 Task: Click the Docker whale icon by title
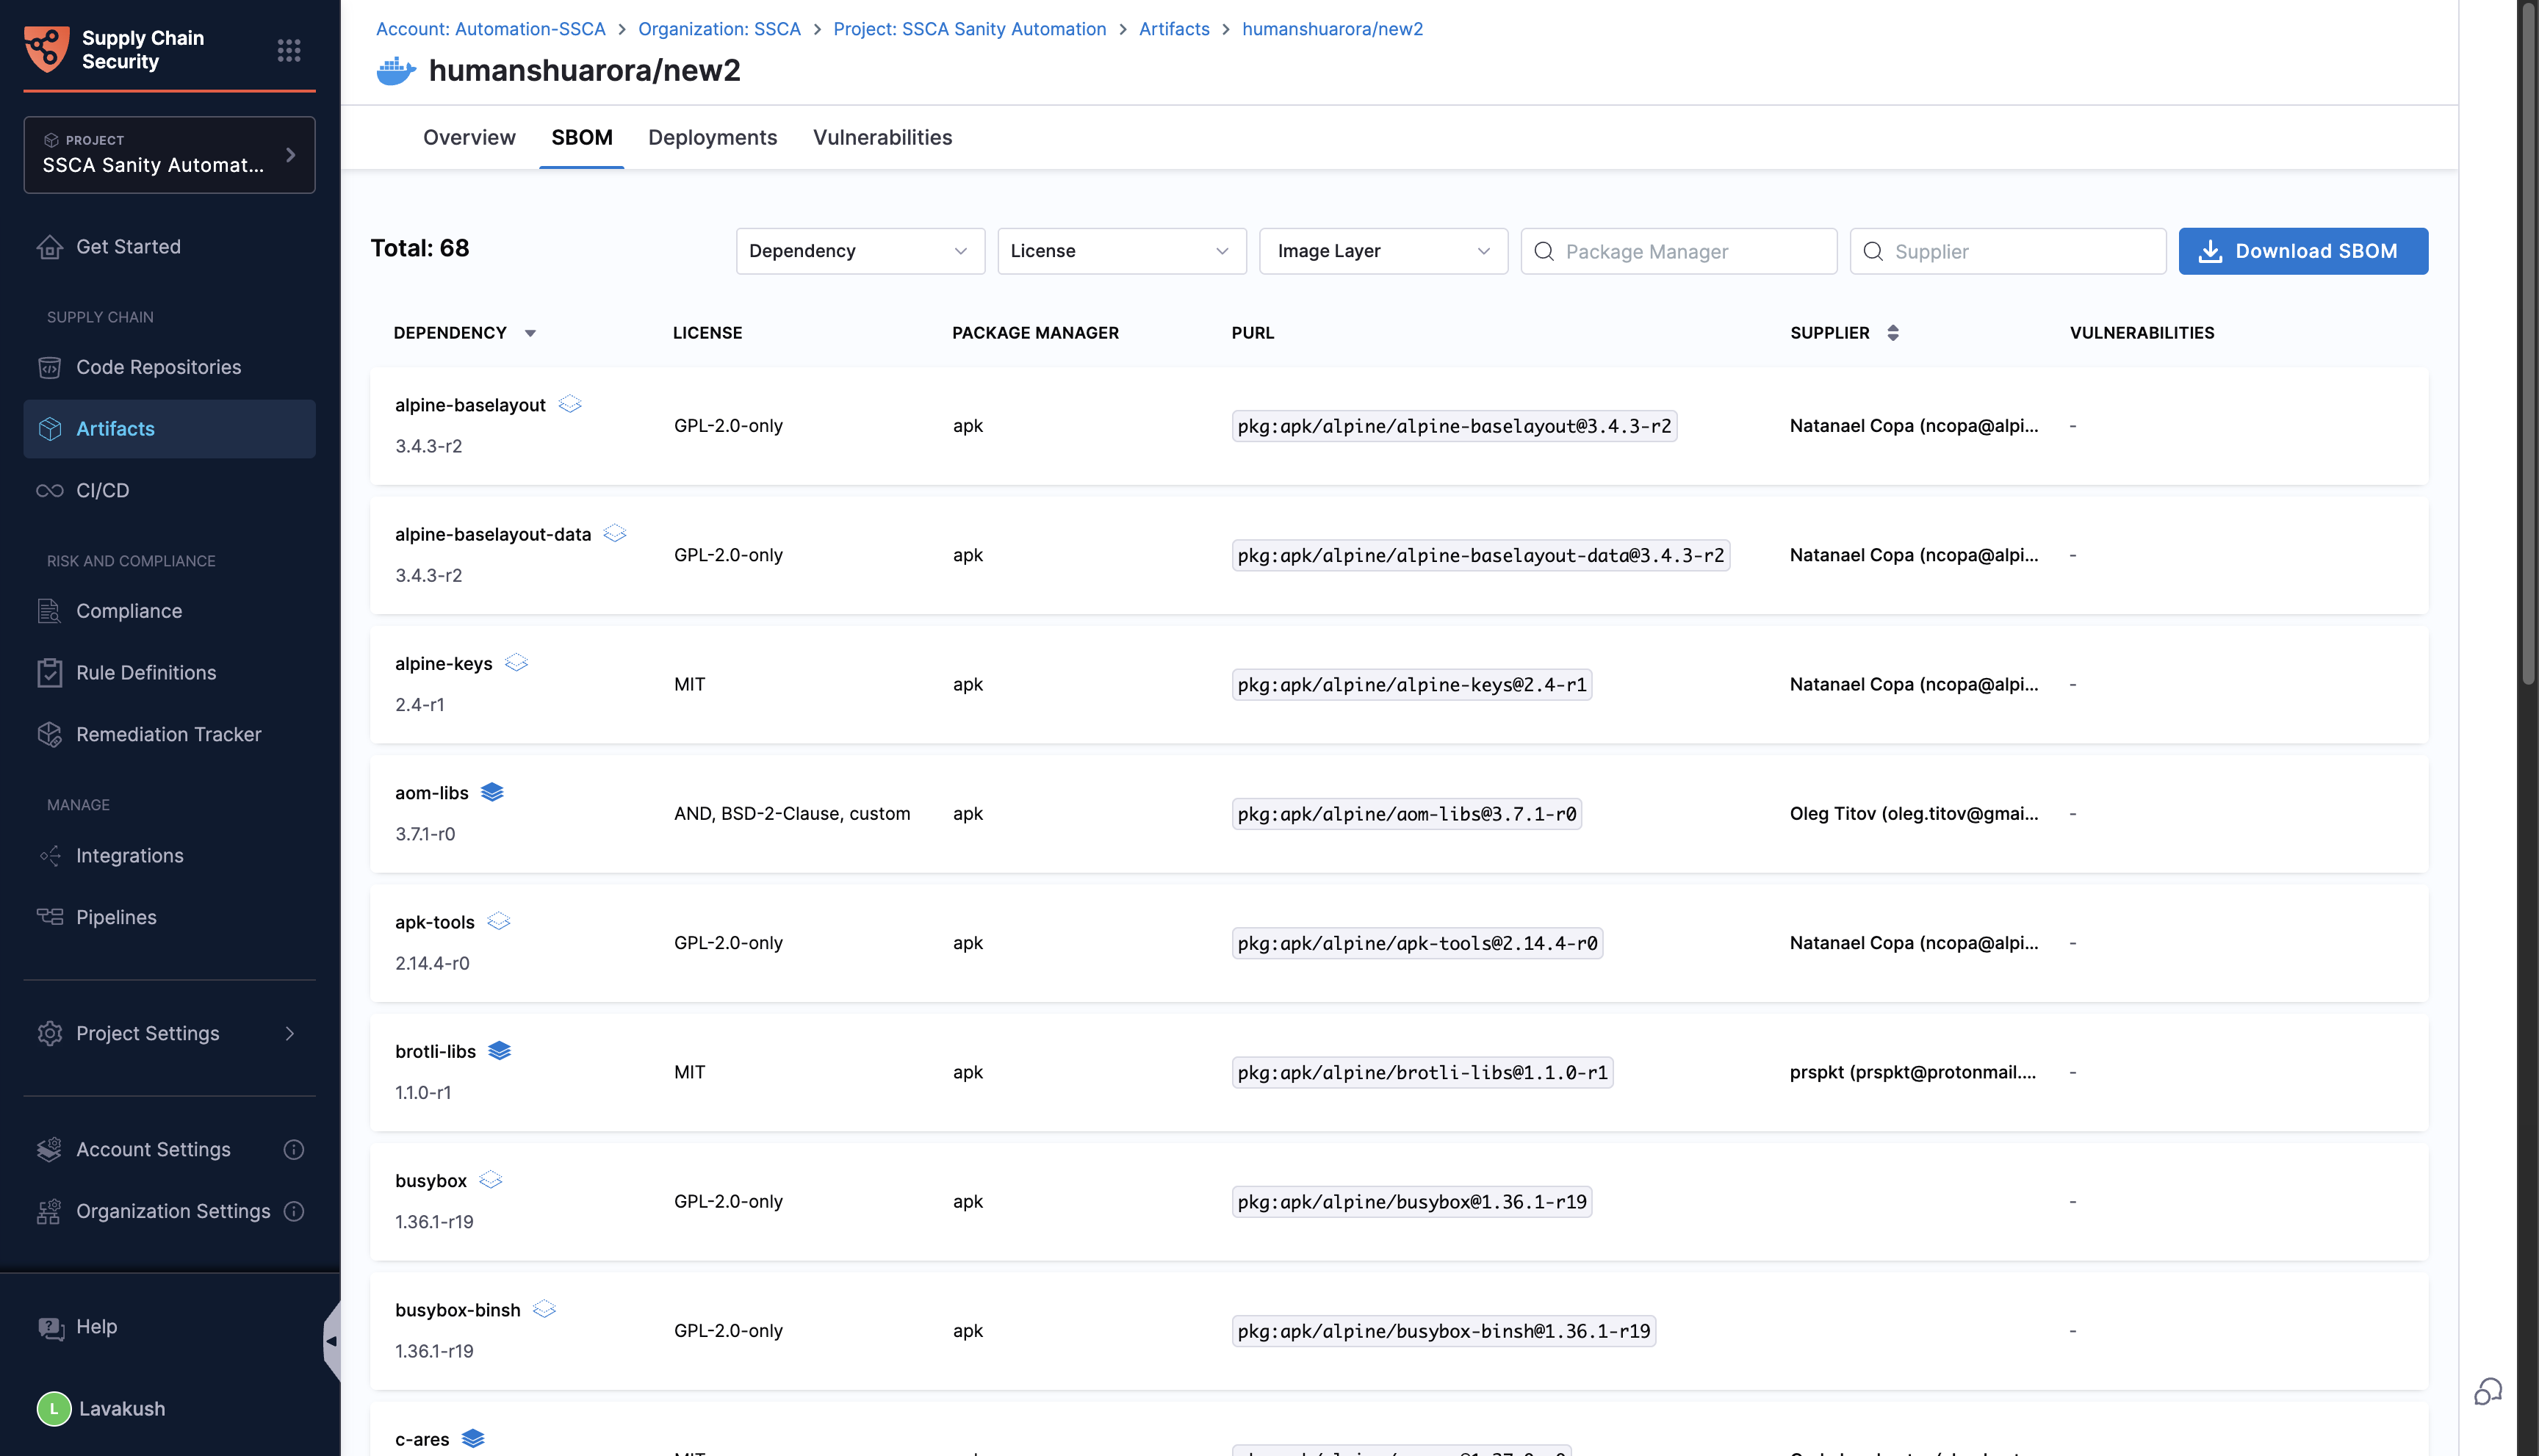tap(396, 71)
